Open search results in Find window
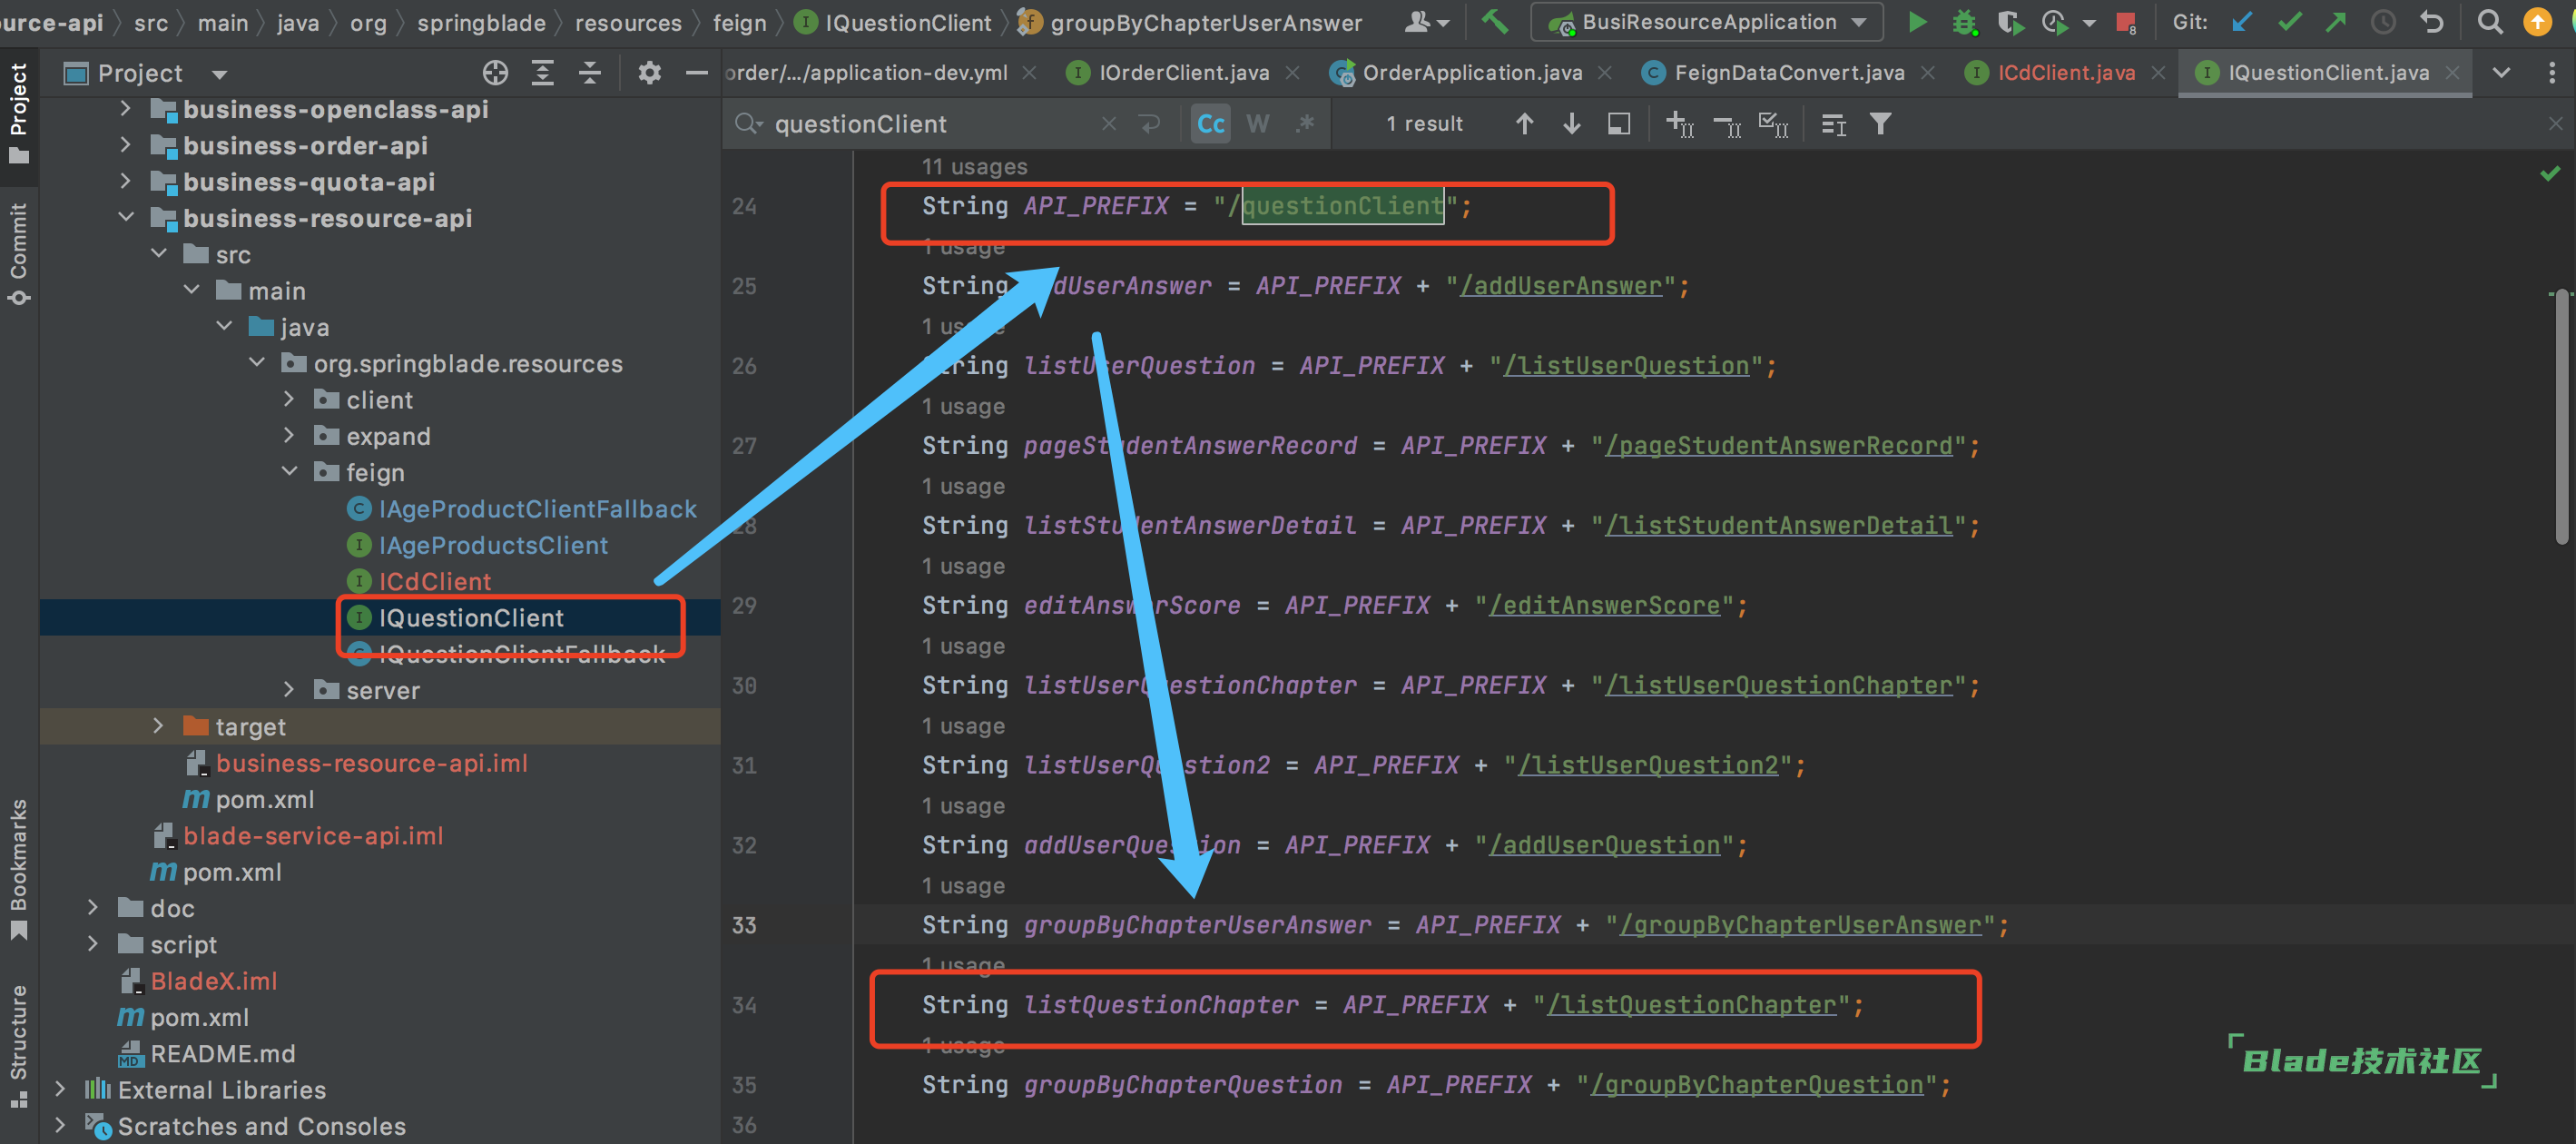2576x1144 pixels. pos(1619,124)
